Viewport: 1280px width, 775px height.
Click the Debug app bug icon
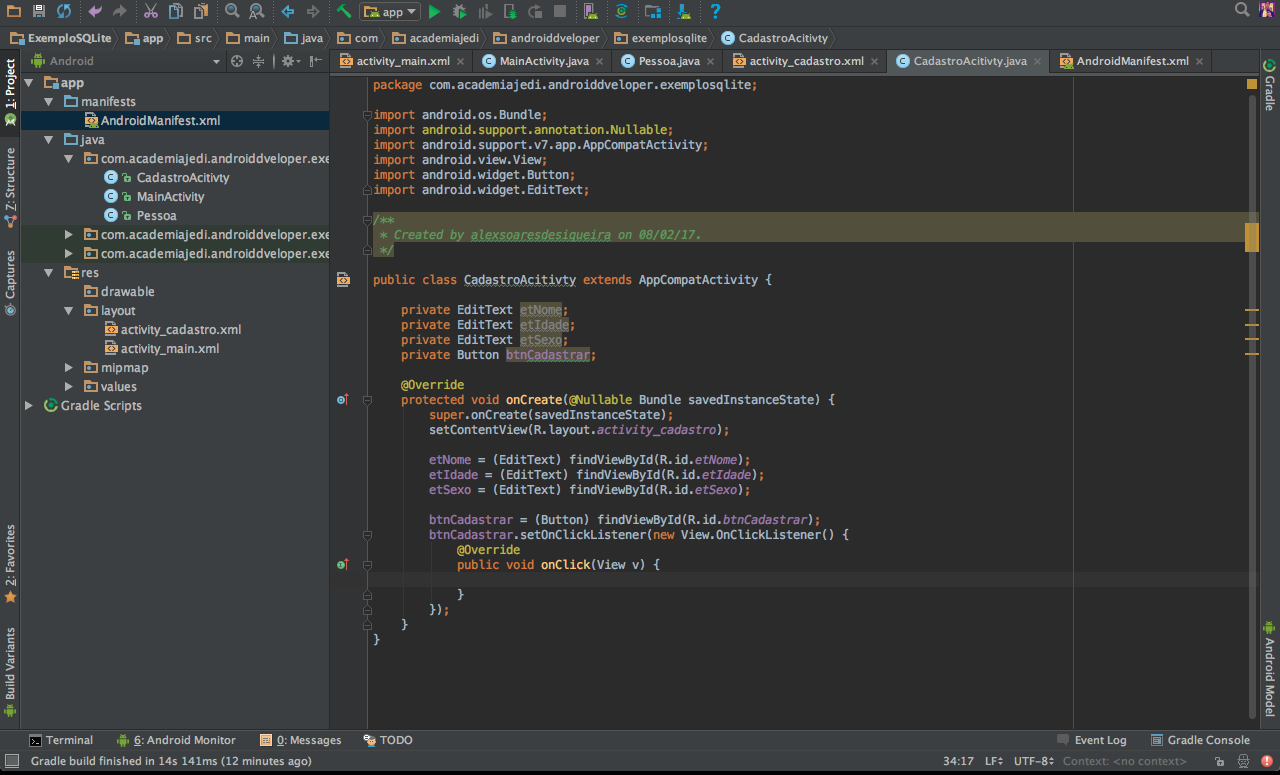tap(459, 12)
